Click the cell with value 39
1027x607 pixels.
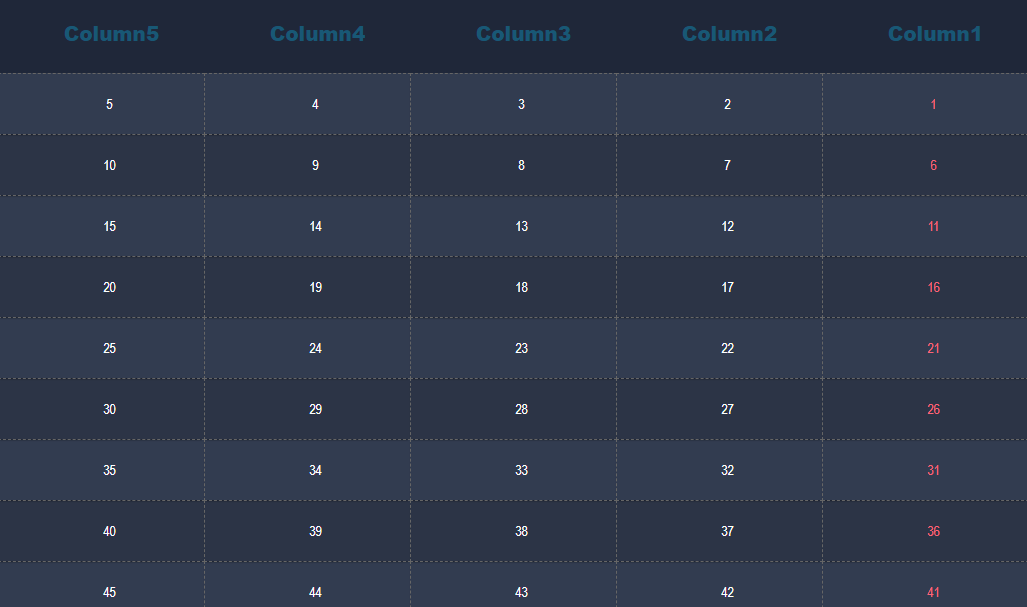click(x=315, y=531)
